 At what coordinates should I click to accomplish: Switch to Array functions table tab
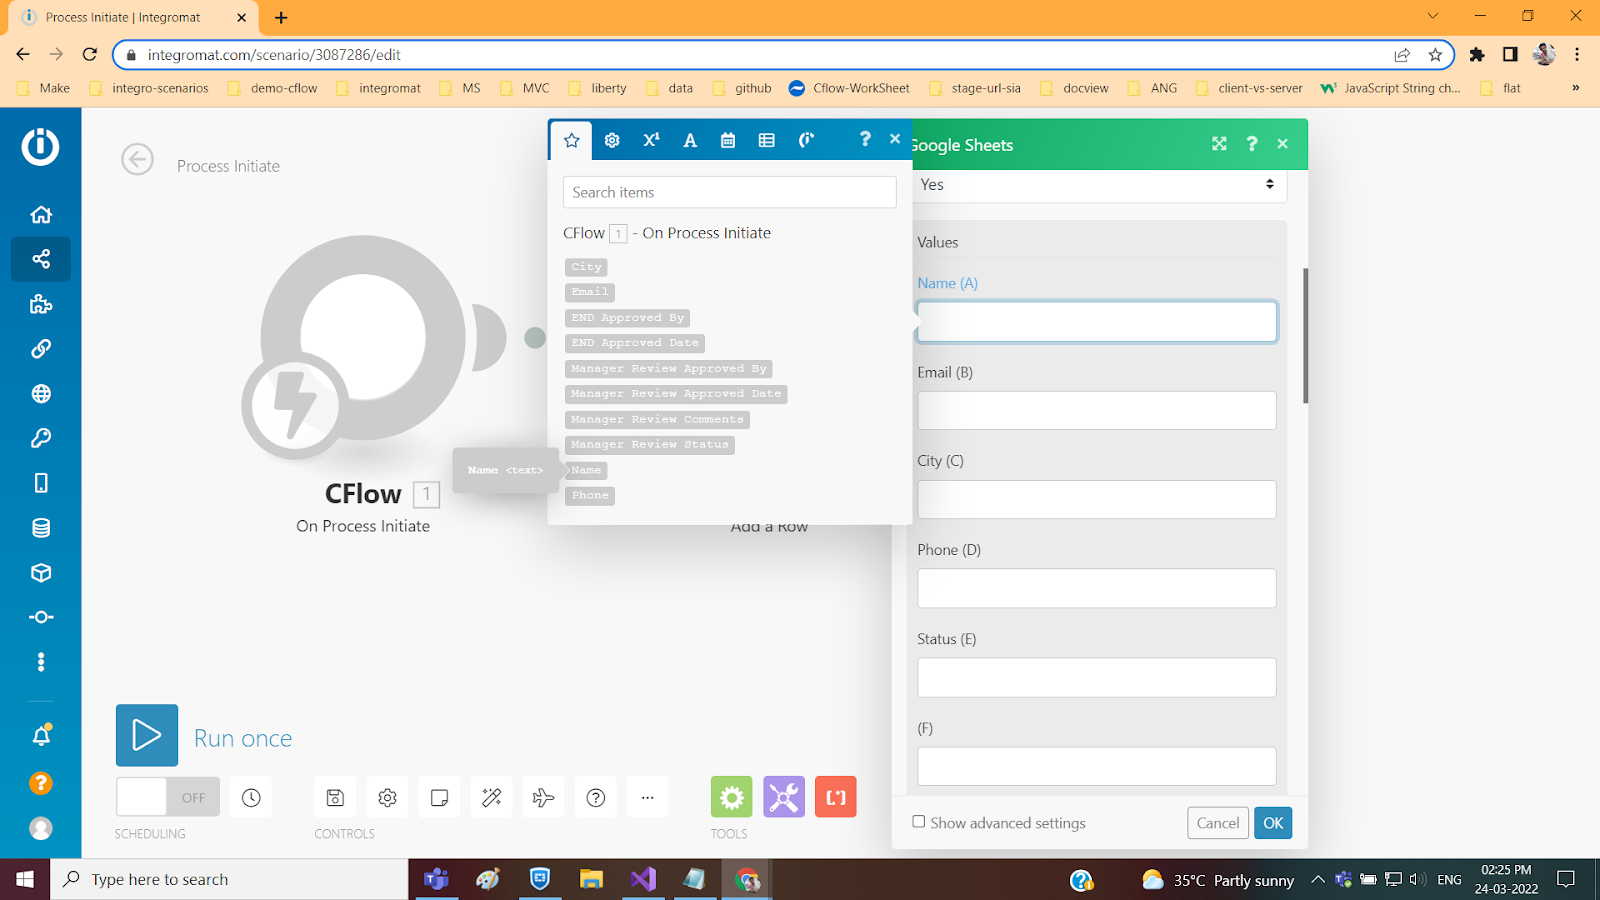pyautogui.click(x=767, y=140)
